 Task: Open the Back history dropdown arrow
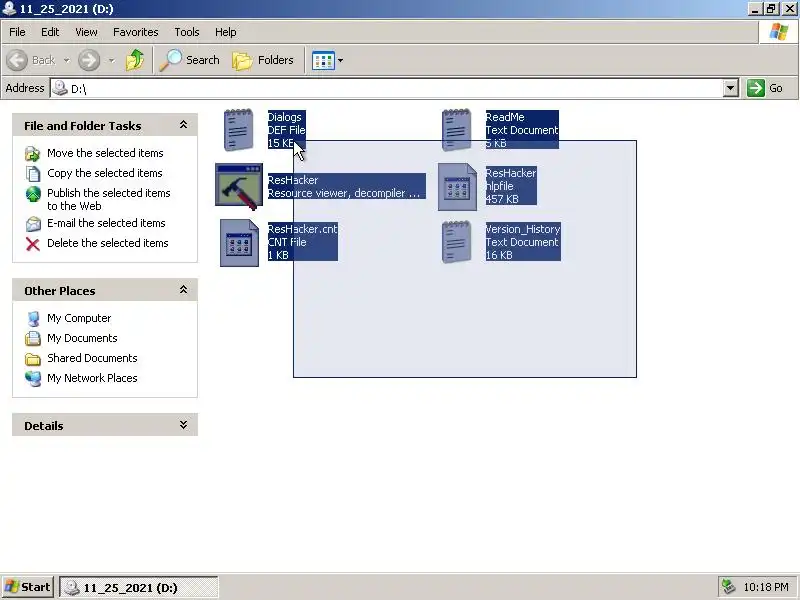tap(66, 61)
